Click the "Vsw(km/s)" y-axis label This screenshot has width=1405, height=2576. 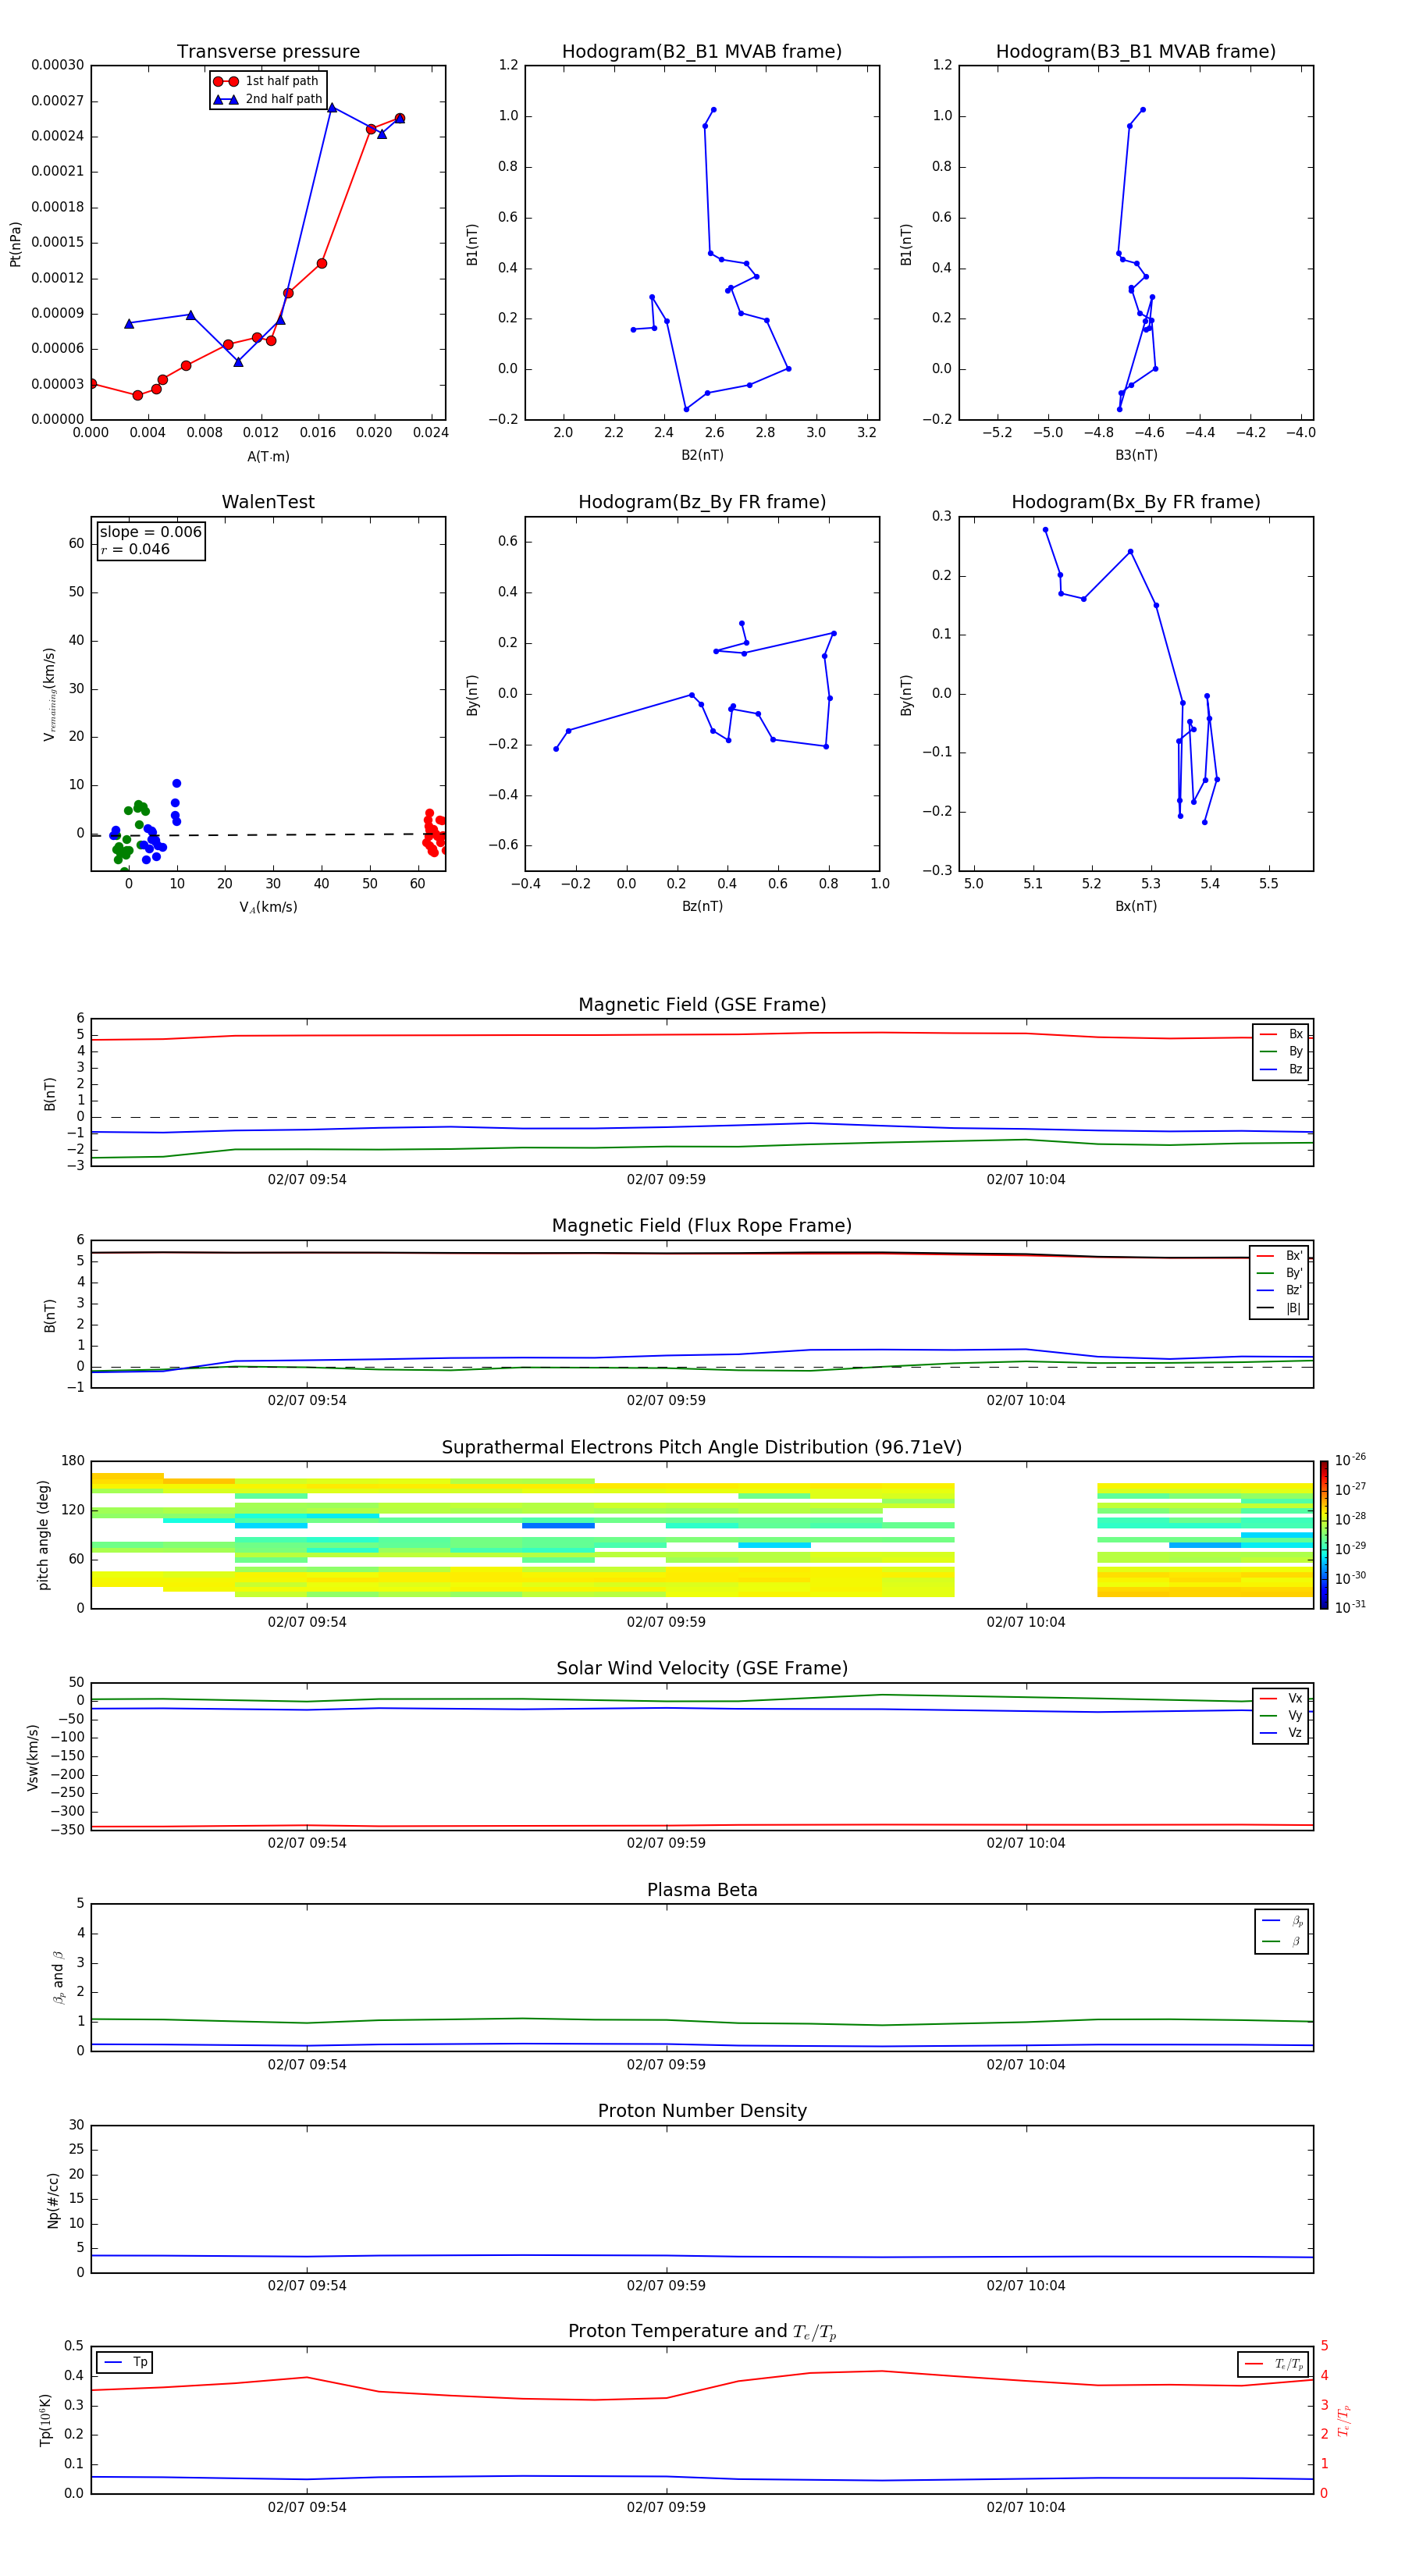click(33, 1757)
